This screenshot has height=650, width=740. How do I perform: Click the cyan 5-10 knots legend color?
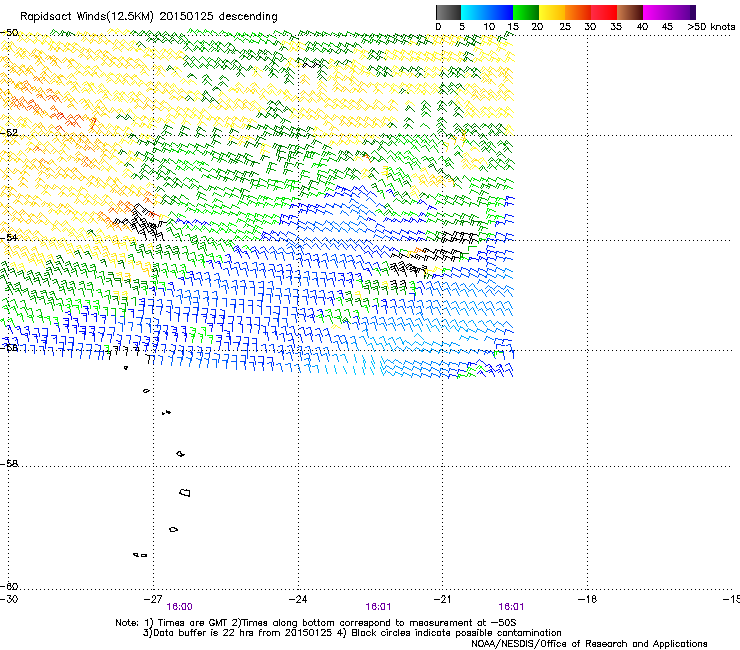point(473,12)
